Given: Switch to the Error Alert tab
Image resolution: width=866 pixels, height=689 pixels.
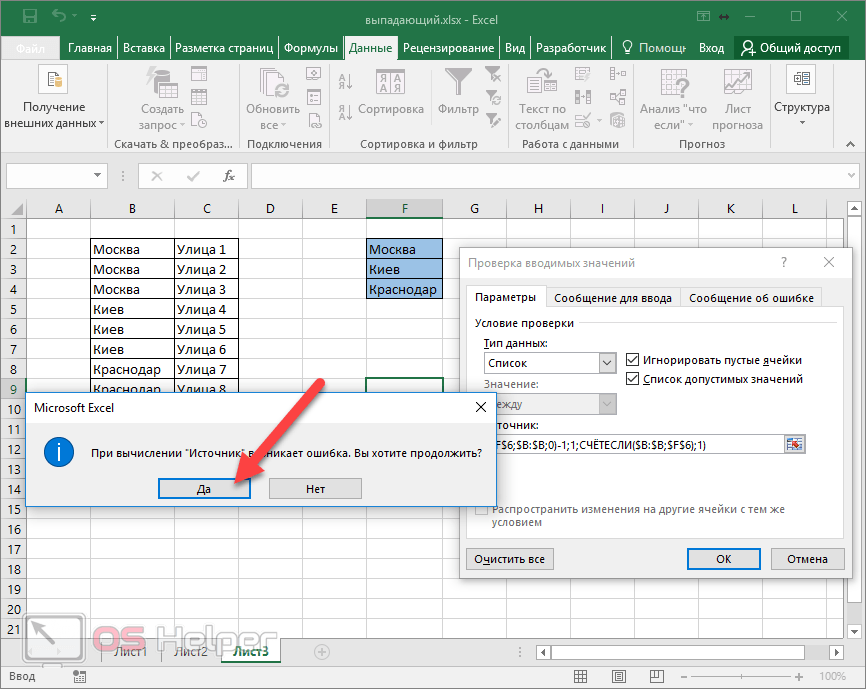Looking at the screenshot, I should pyautogui.click(x=751, y=297).
